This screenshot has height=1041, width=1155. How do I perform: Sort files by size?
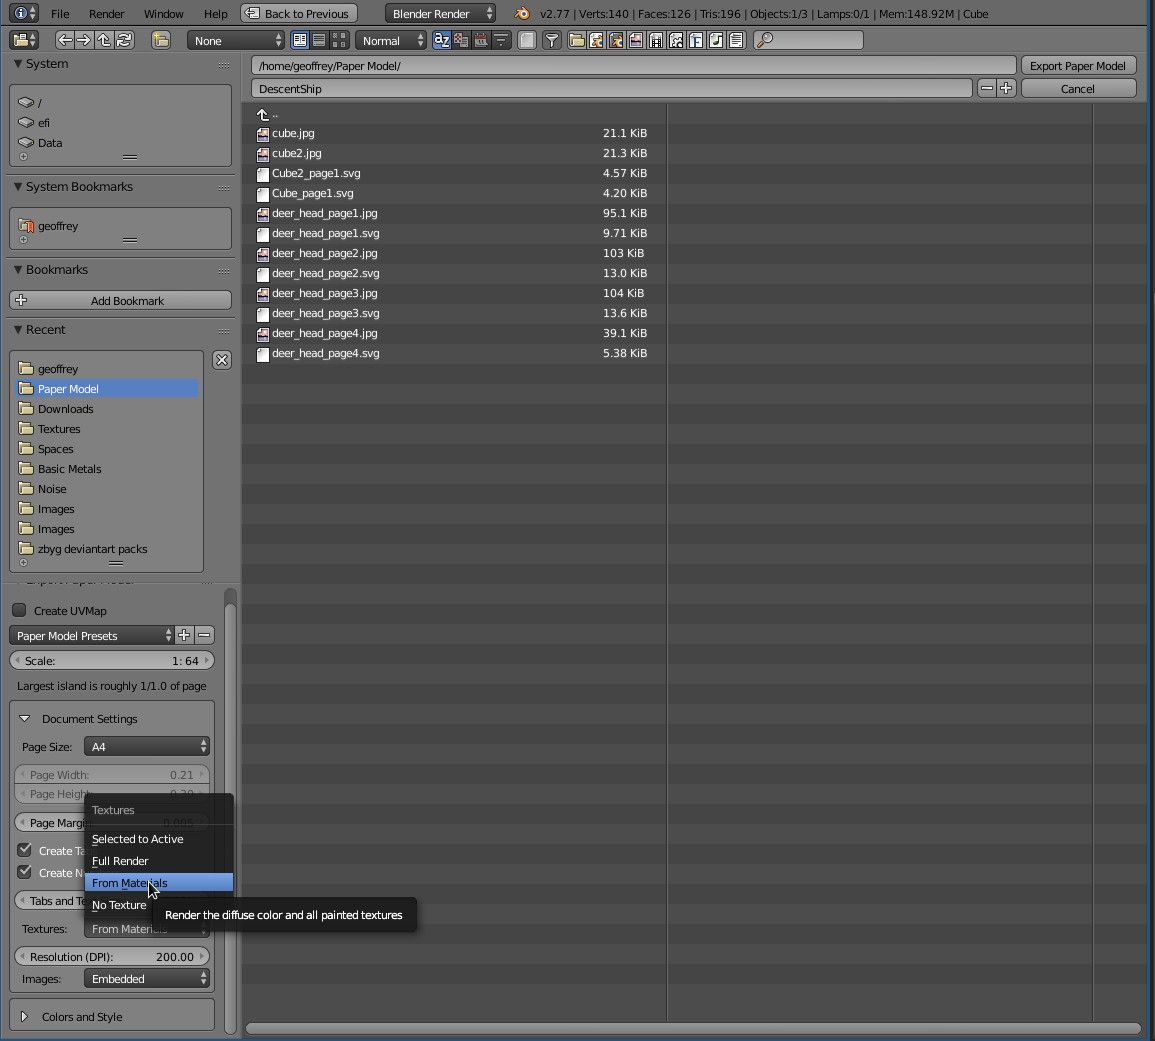(x=501, y=40)
